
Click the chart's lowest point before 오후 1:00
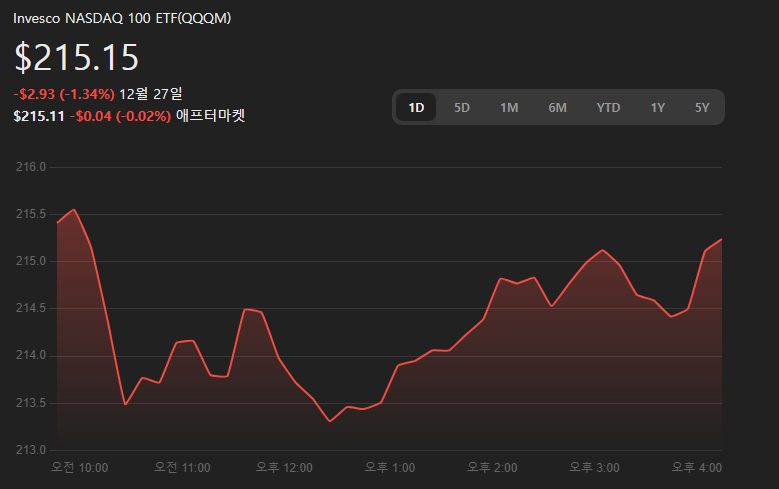[x=330, y=421]
